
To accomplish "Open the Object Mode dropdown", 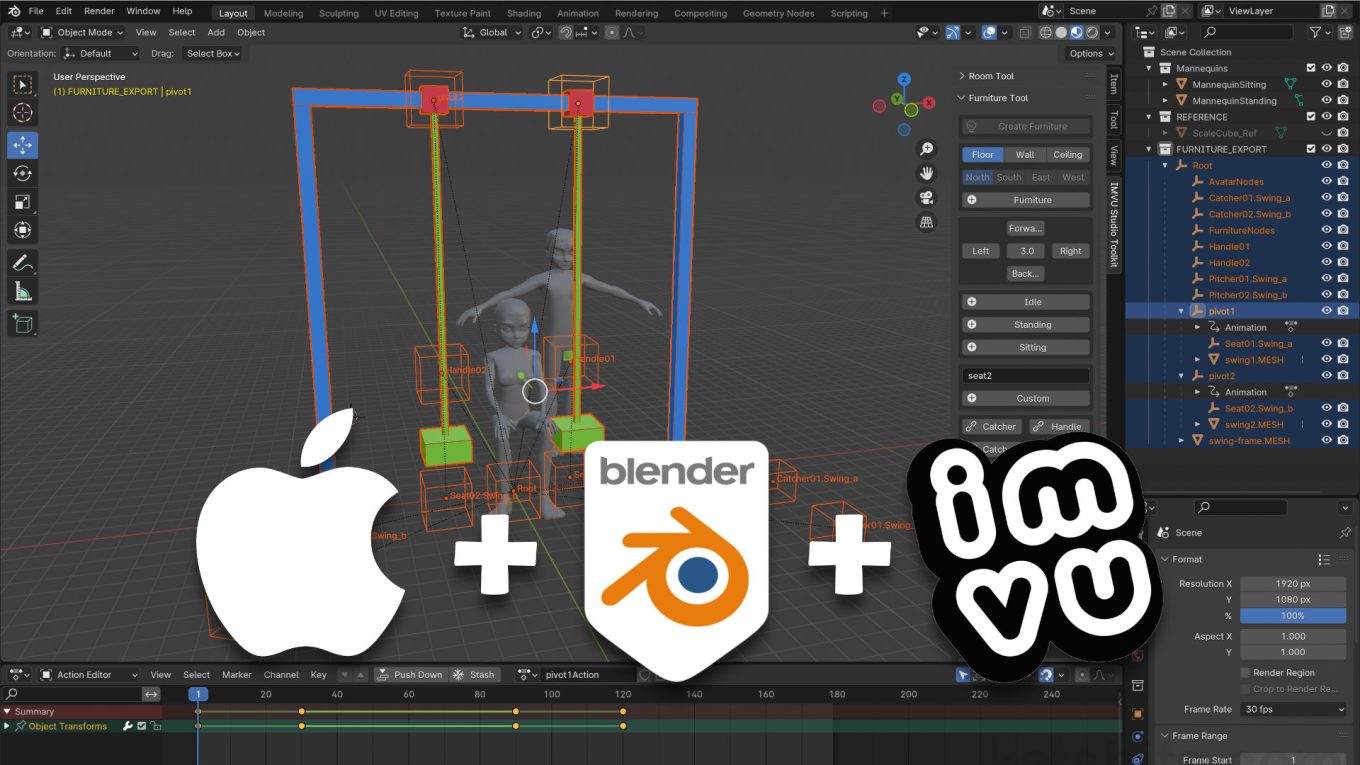I will coord(83,32).
